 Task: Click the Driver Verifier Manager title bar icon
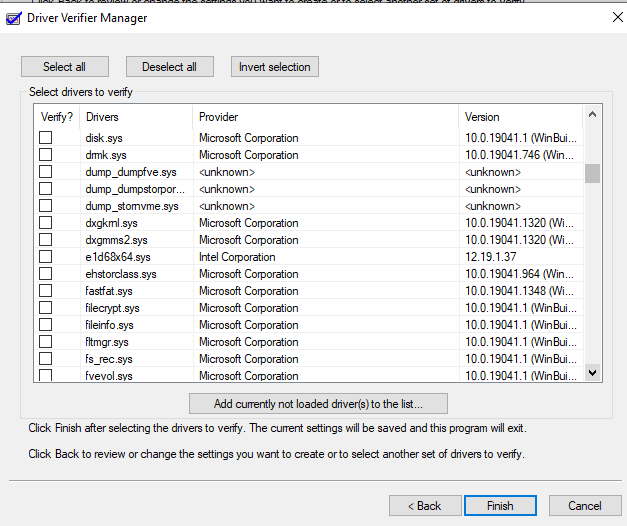click(13, 17)
